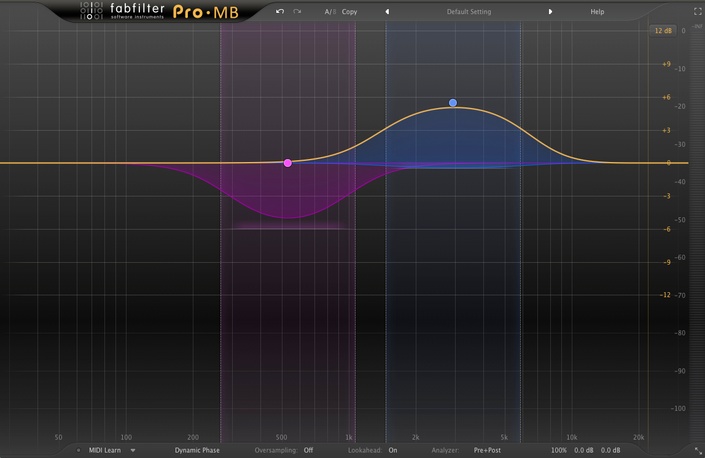Screen dimensions: 705x458
Task: Go to previous preset arrow
Action: [x=387, y=12]
